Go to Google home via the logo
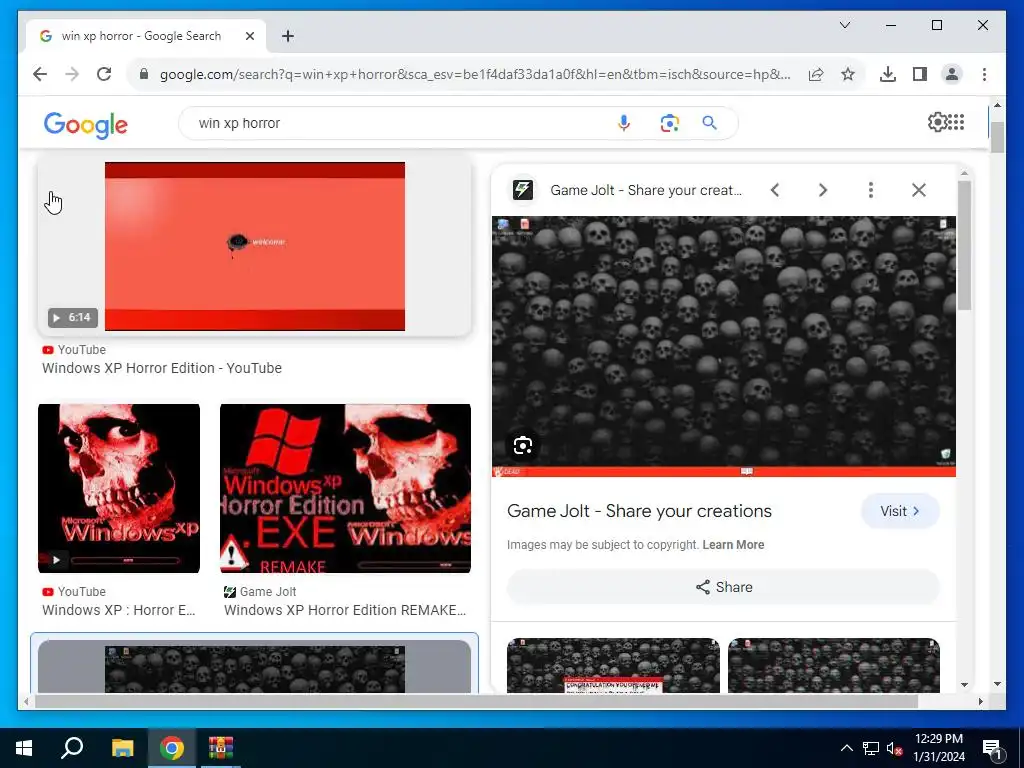The width and height of the screenshot is (1024, 768). [x=86, y=124]
